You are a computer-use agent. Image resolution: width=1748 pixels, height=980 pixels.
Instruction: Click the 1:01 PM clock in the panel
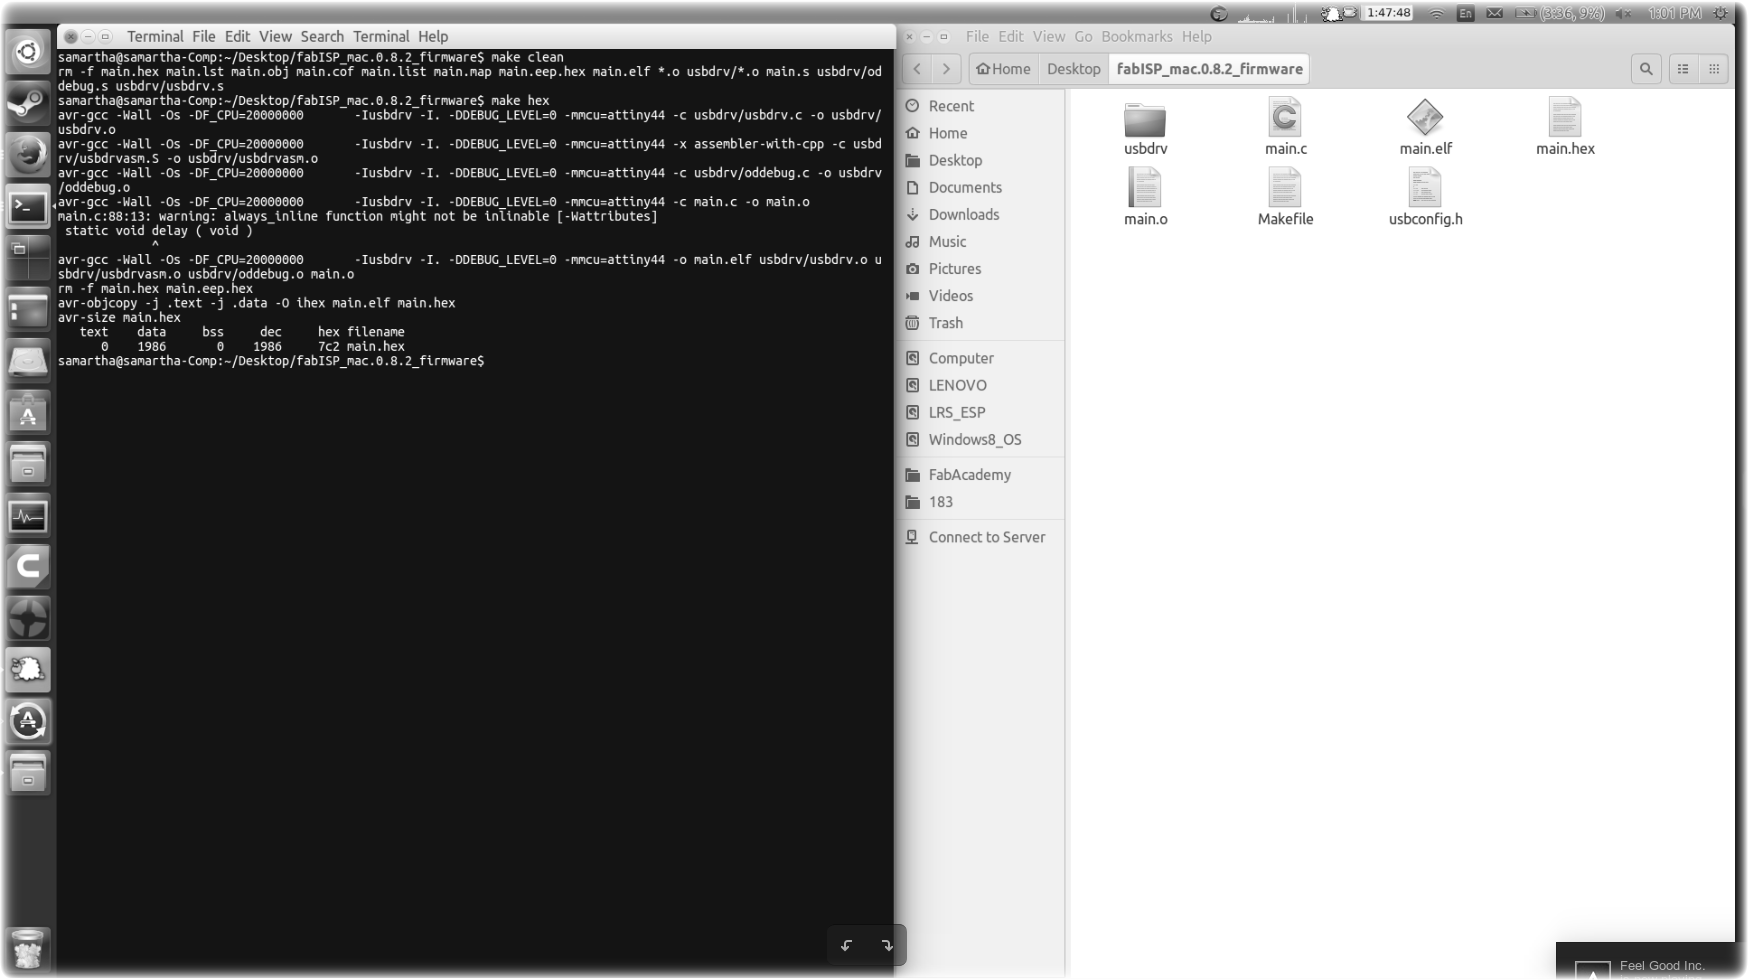pos(1675,13)
